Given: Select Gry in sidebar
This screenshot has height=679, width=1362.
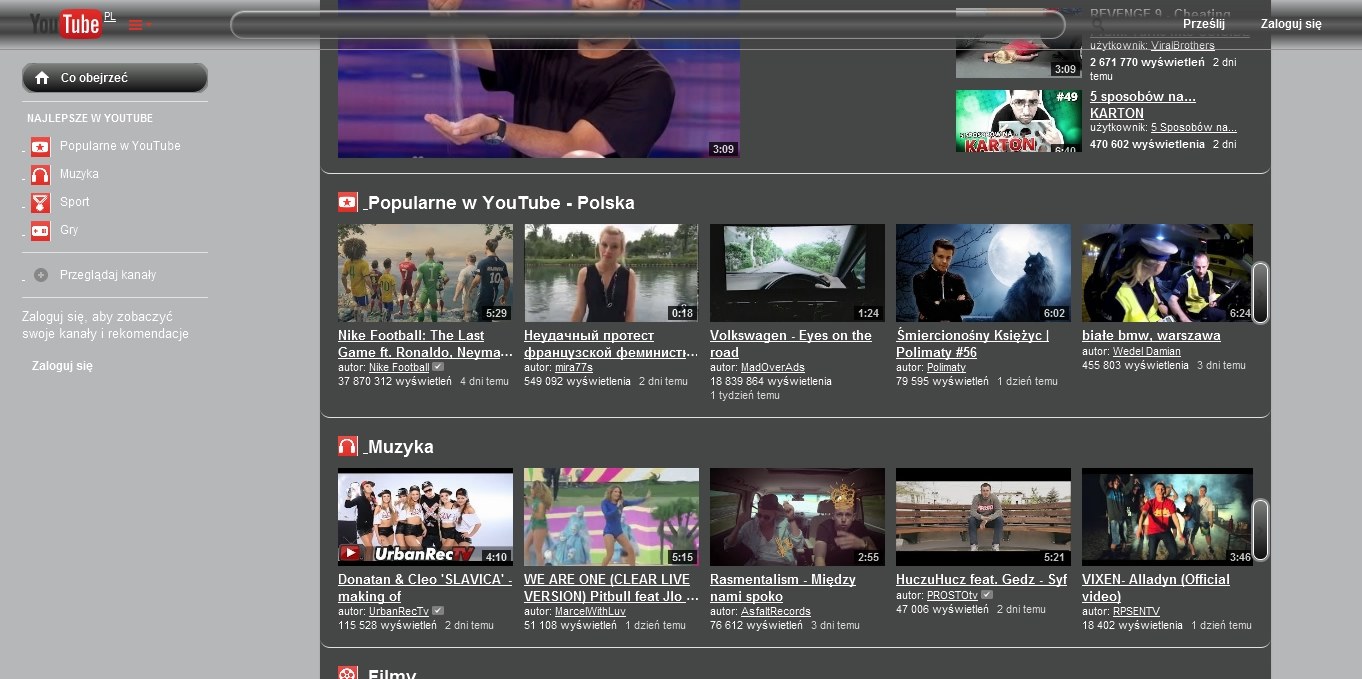Looking at the screenshot, I should pos(69,230).
